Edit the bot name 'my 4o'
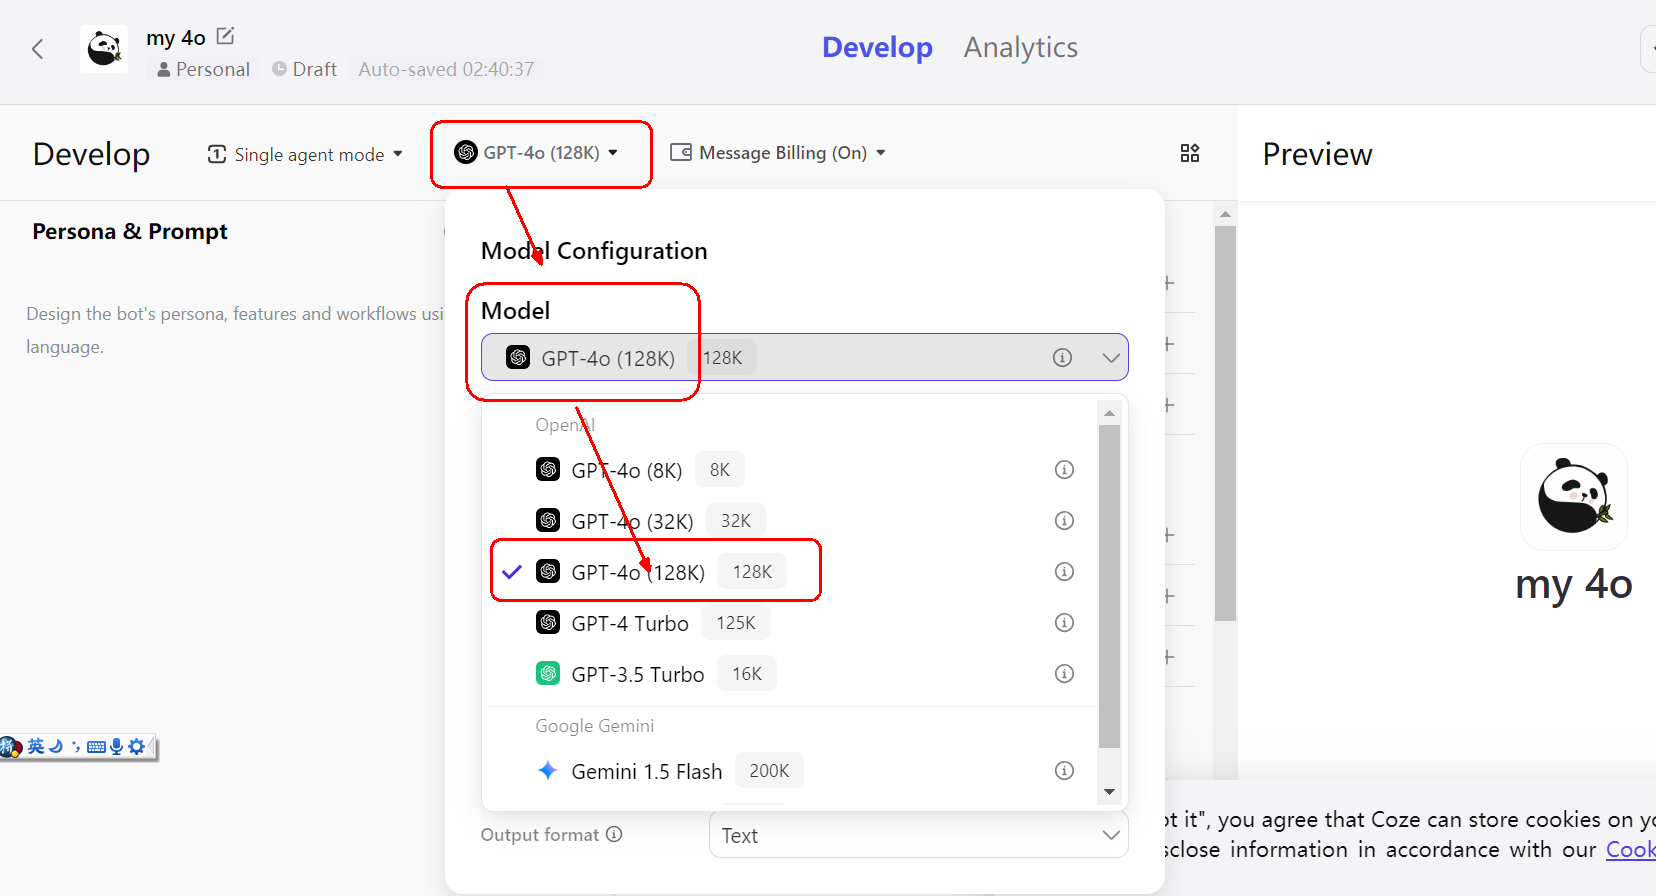 tap(226, 36)
